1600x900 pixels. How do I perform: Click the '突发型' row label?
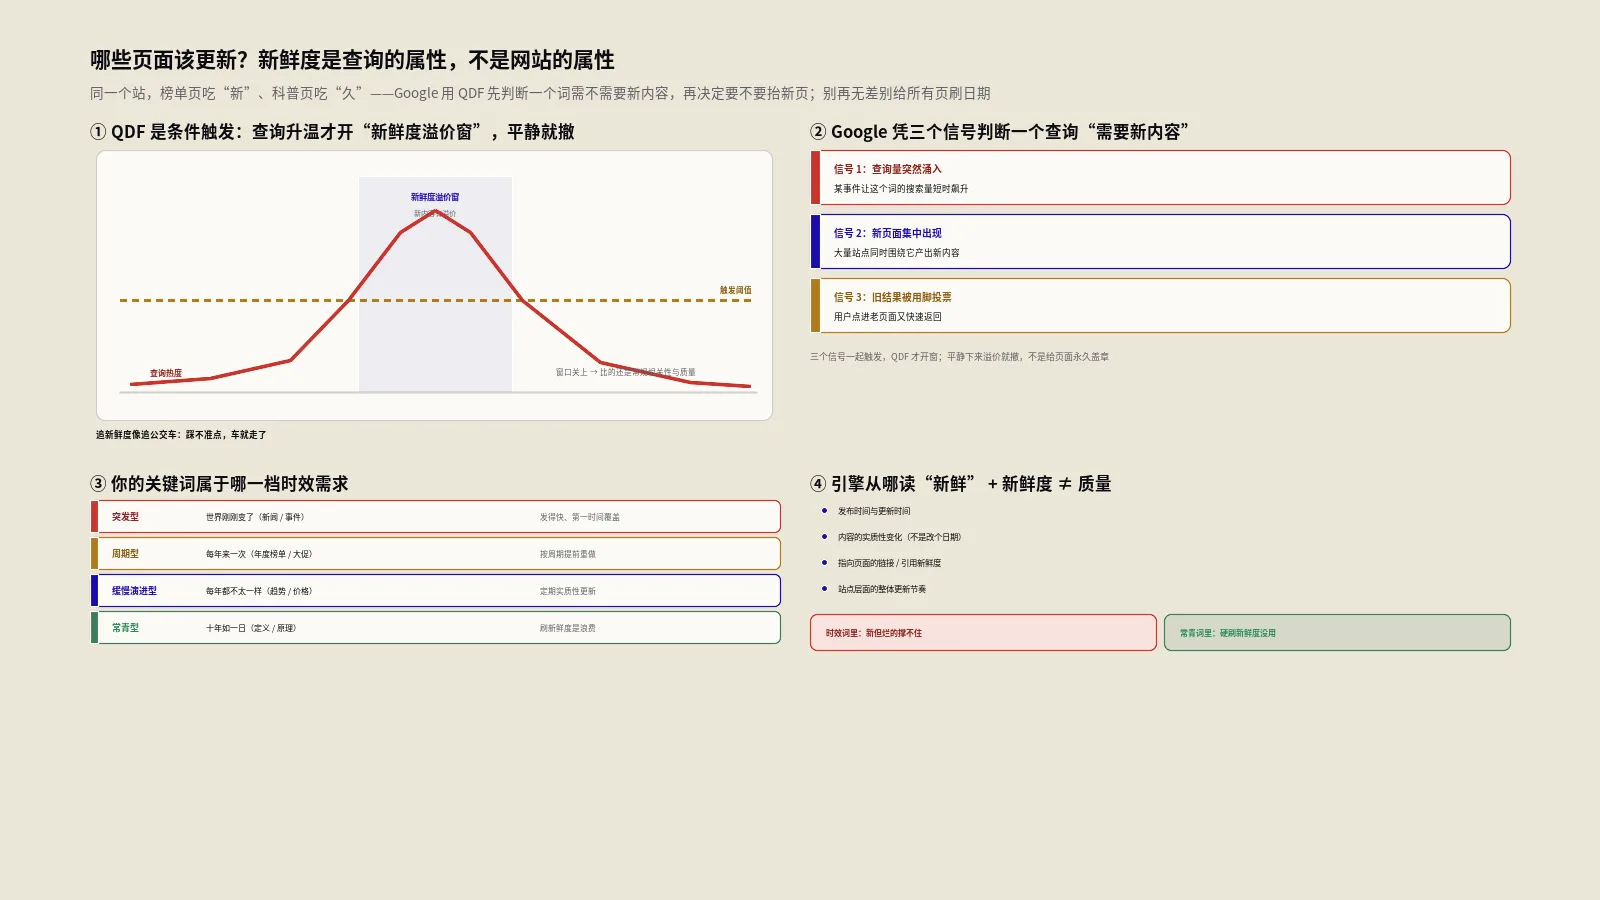pos(125,517)
